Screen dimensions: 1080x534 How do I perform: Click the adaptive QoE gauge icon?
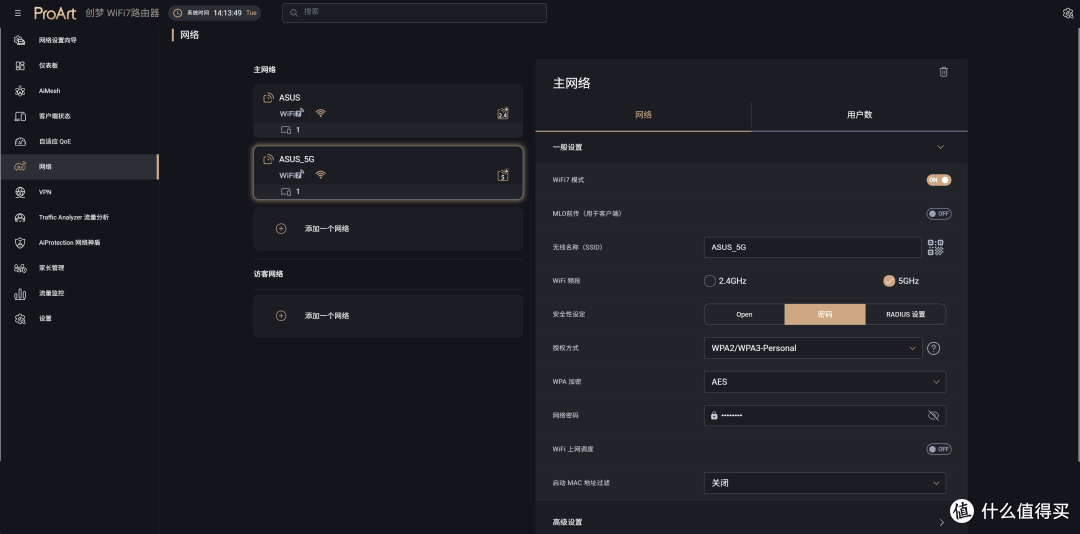click(20, 141)
